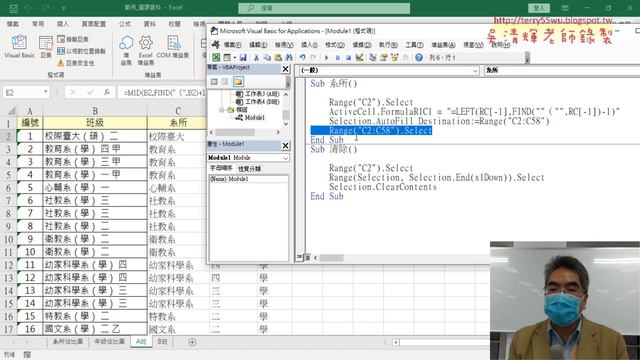Open the VBA 插入(I) menu
The image size is (640, 360).
(x=309, y=45)
